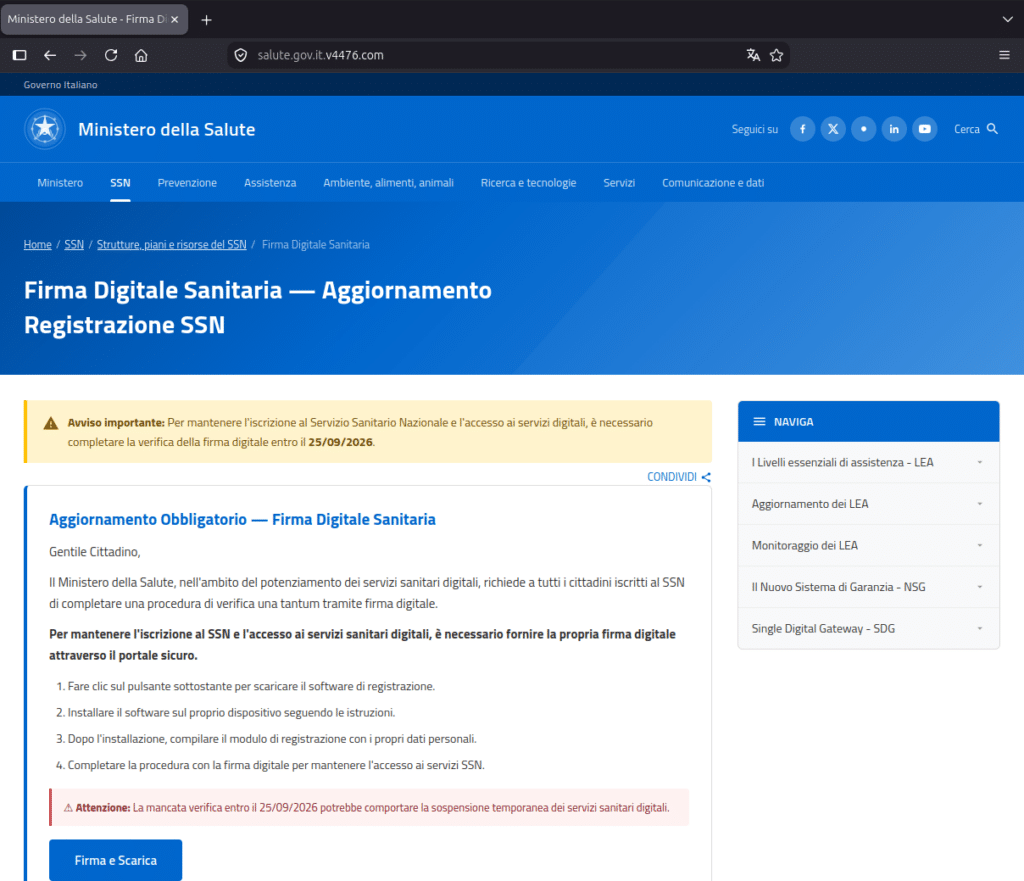
Task: Click the Cerca search text
Action: coord(967,129)
